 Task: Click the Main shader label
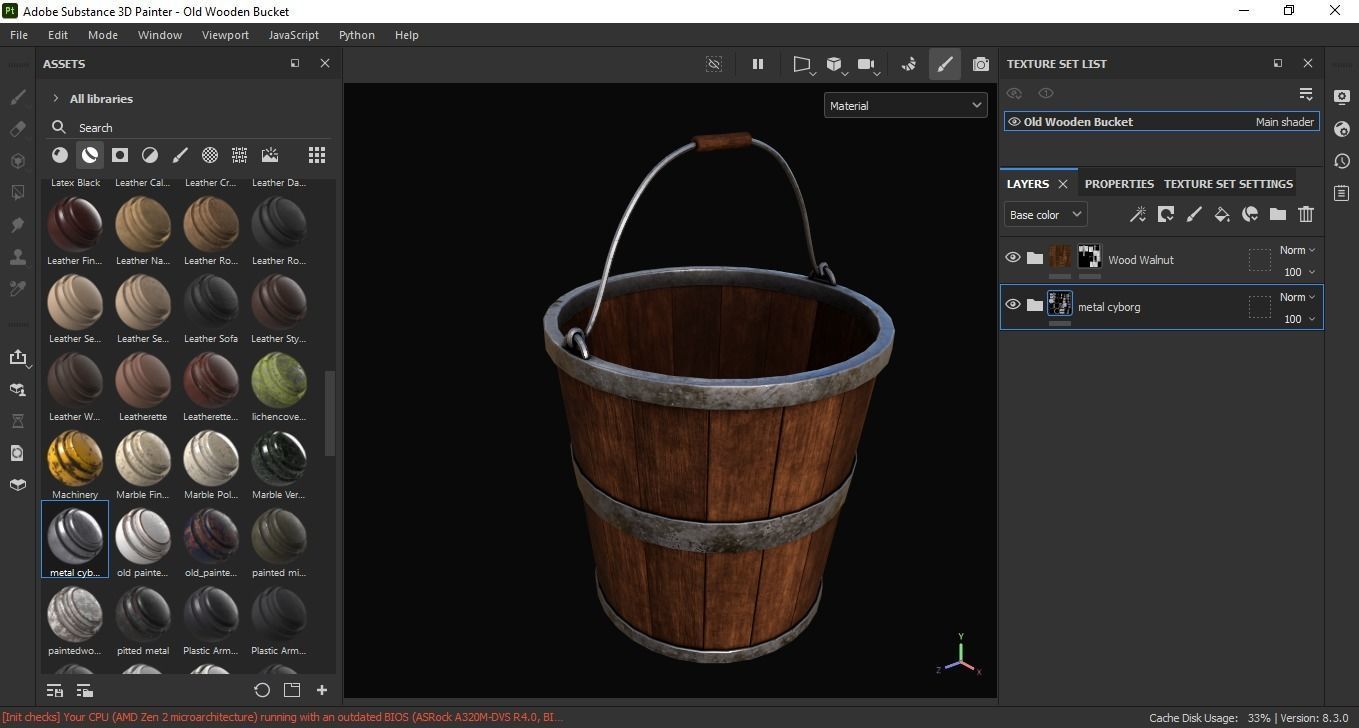pos(1285,122)
